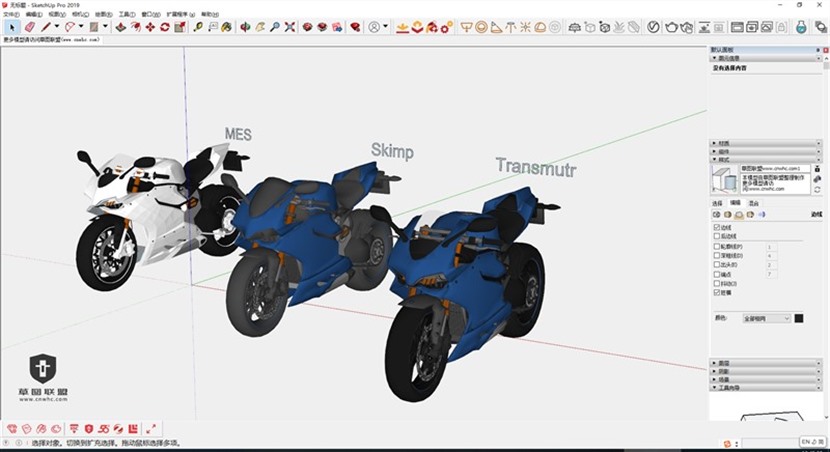Add a V-Ray dome light
The height and width of the screenshot is (452, 830).
tap(540, 26)
